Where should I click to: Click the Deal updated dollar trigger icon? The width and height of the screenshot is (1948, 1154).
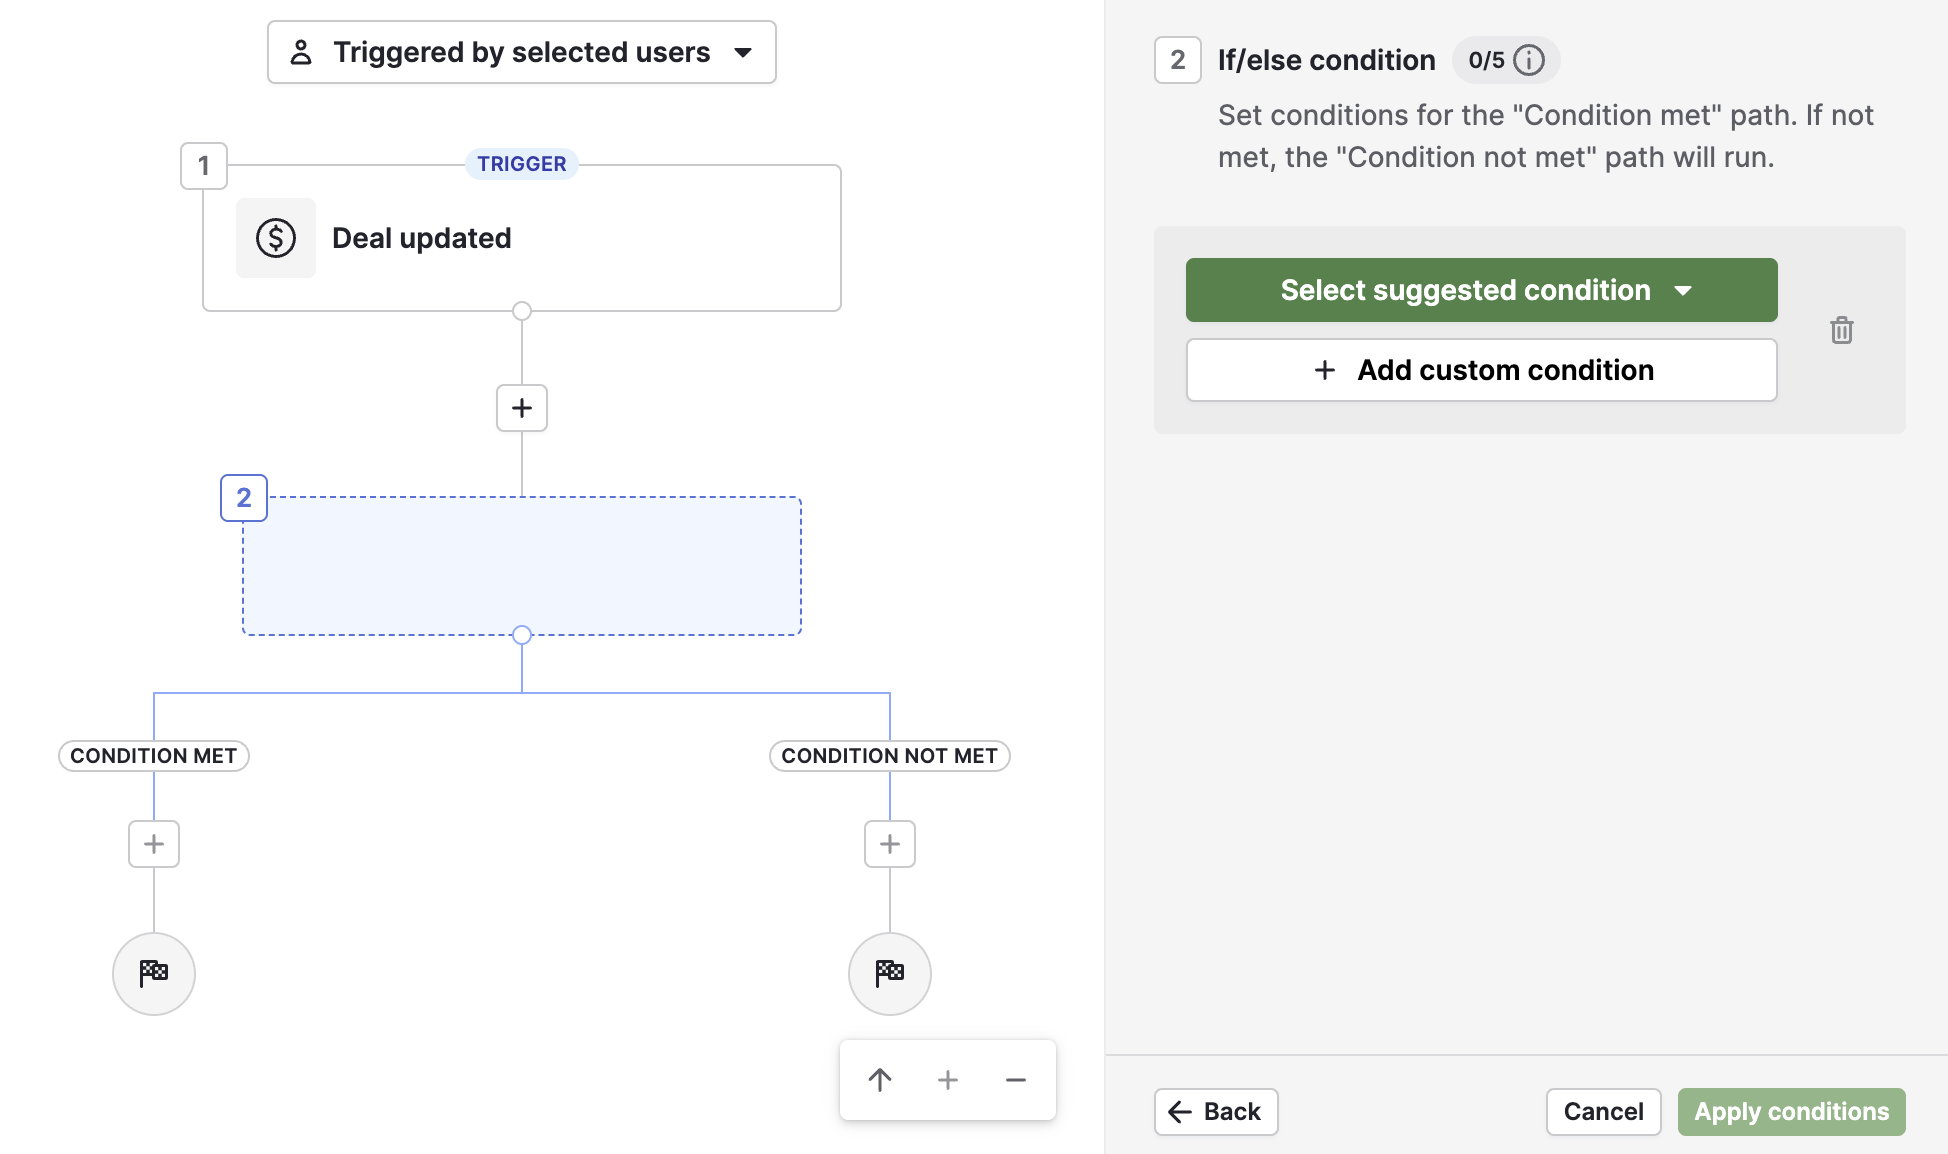click(x=275, y=237)
